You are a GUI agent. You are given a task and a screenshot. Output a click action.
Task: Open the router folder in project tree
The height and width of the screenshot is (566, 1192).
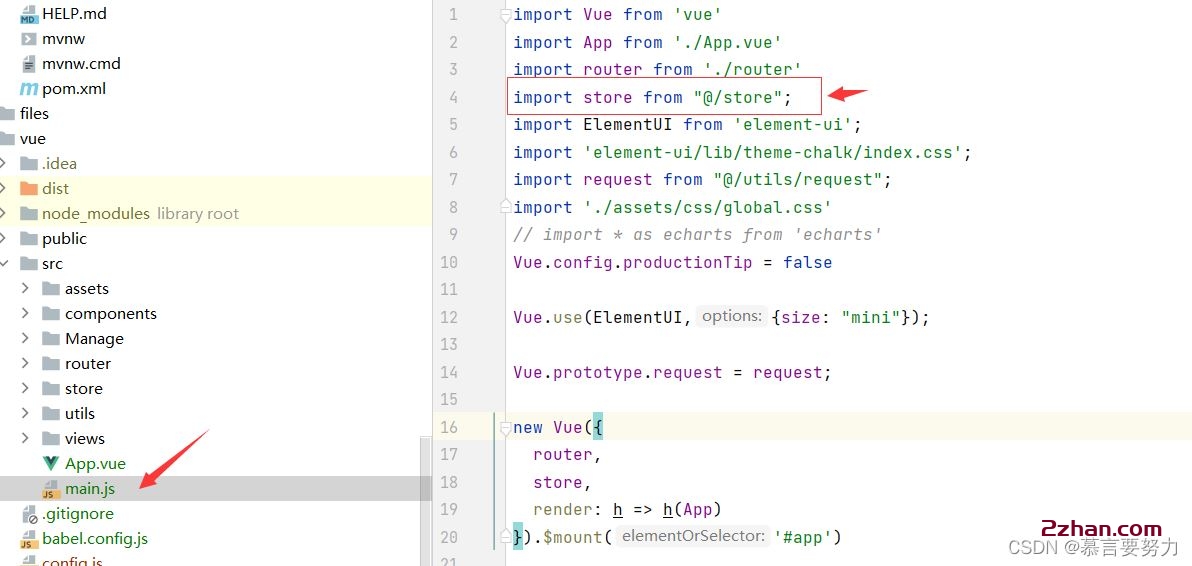[87, 364]
